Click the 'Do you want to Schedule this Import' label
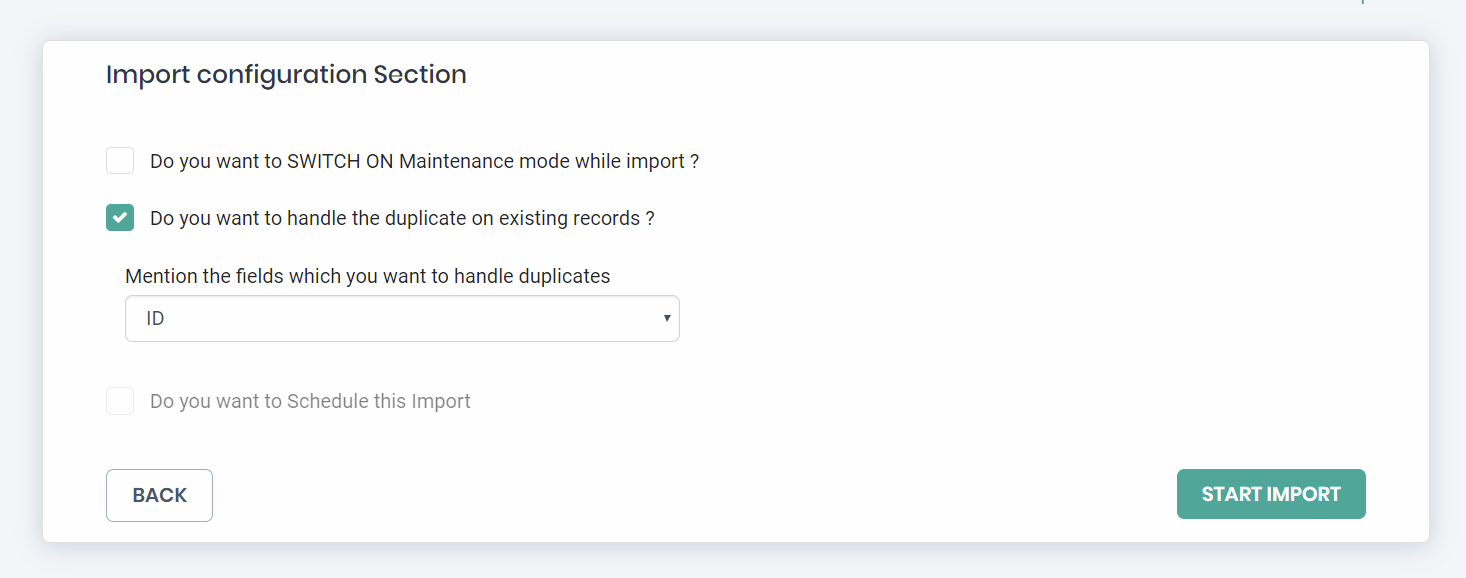This screenshot has height=578, width=1466. click(x=310, y=402)
